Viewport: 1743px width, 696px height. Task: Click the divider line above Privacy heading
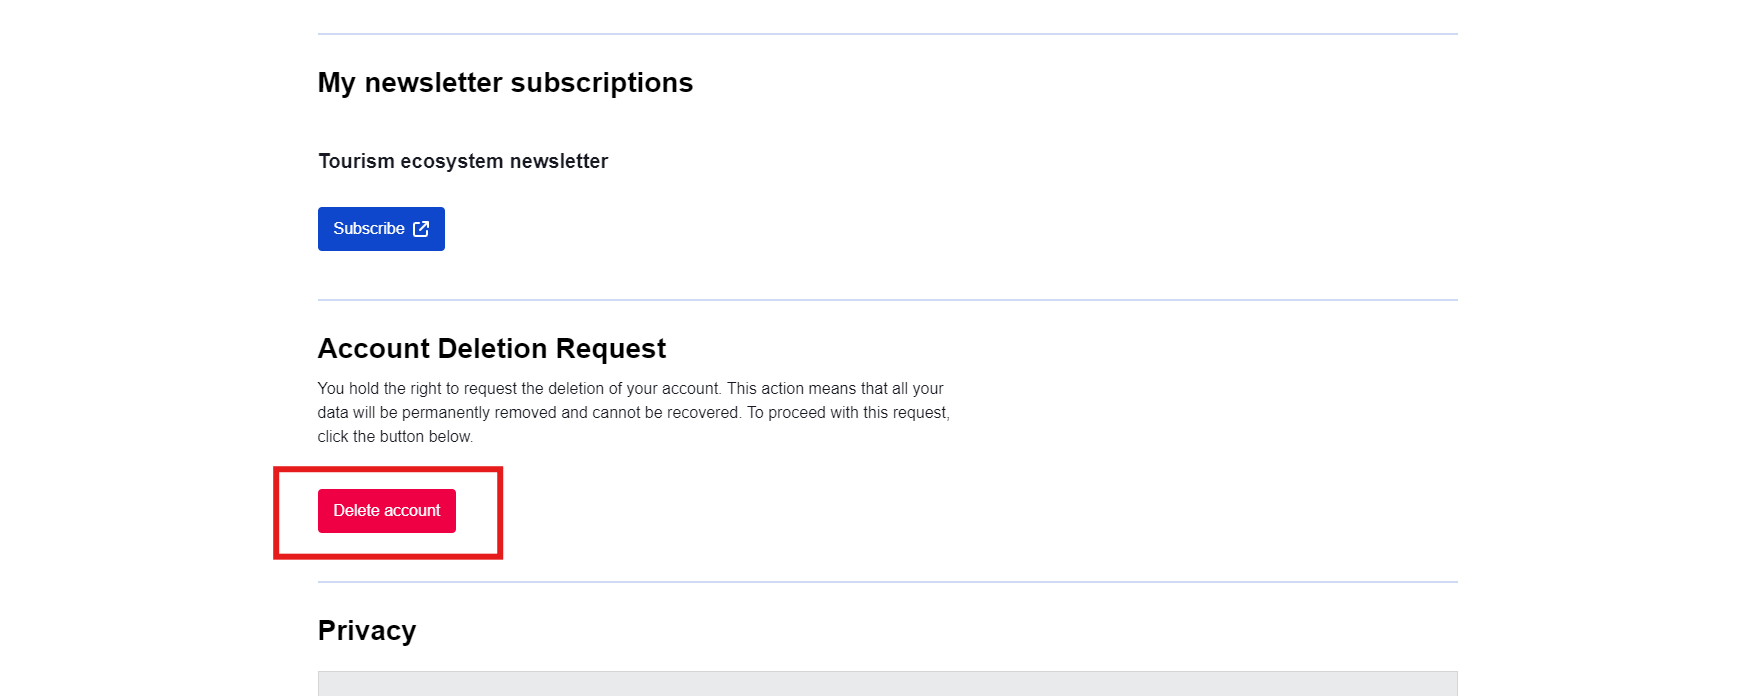pos(887,582)
